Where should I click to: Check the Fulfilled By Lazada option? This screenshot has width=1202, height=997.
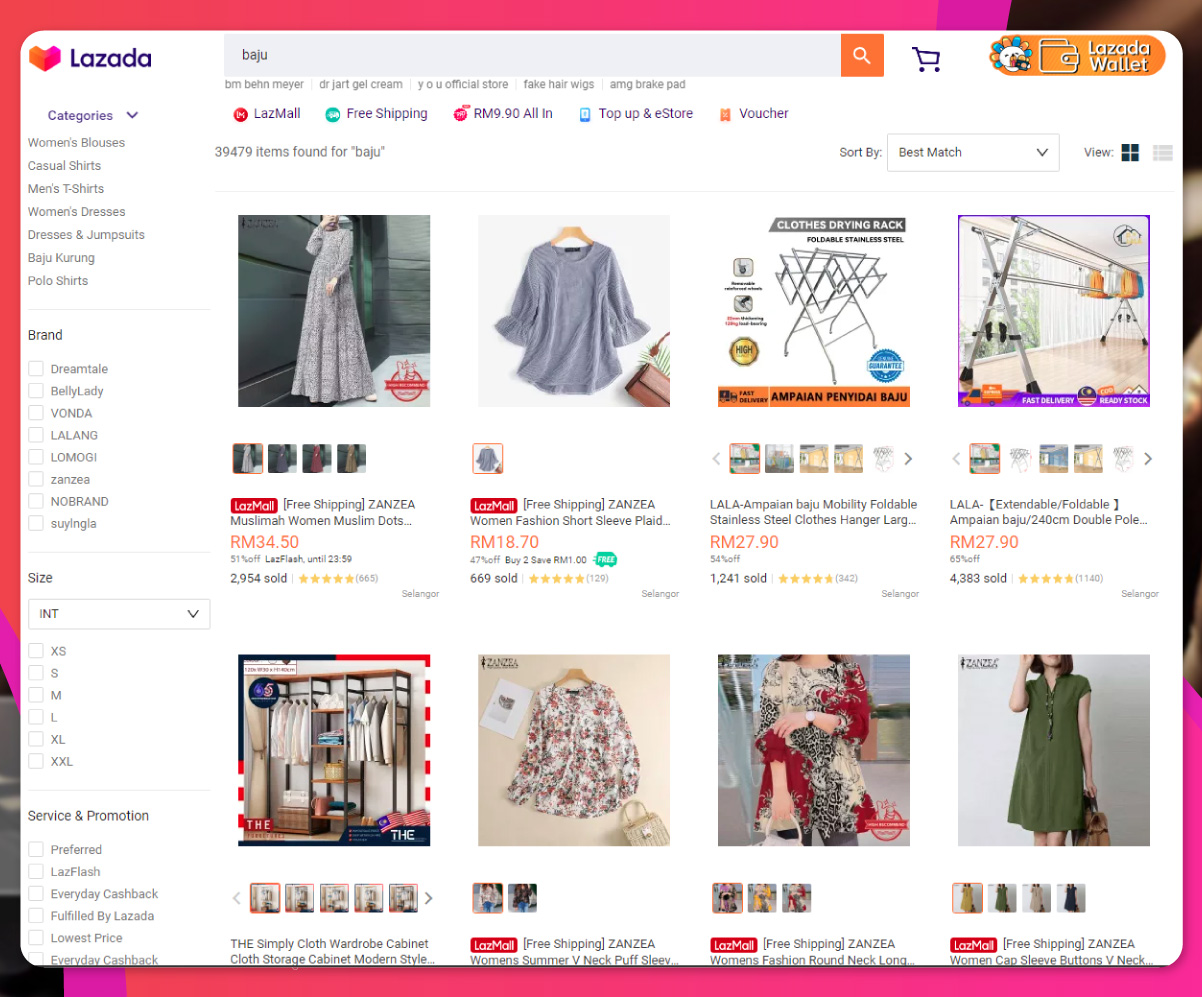35,915
